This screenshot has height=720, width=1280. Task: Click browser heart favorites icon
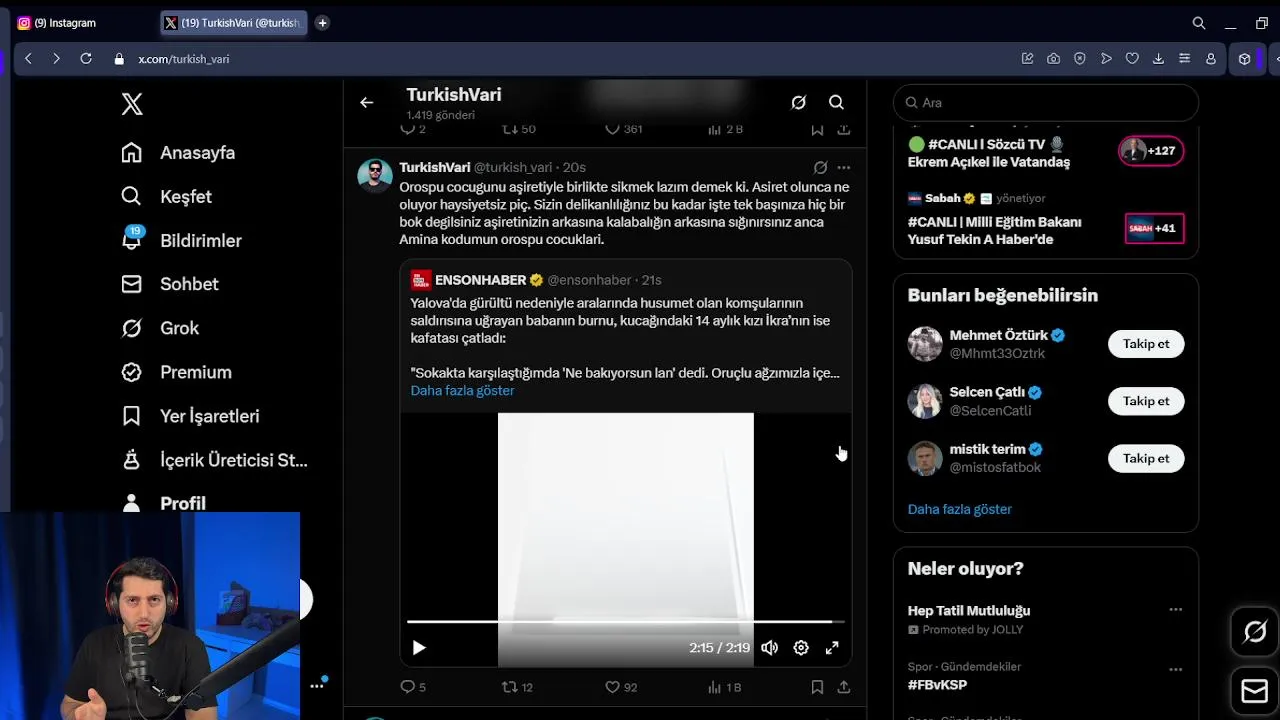click(x=1132, y=59)
